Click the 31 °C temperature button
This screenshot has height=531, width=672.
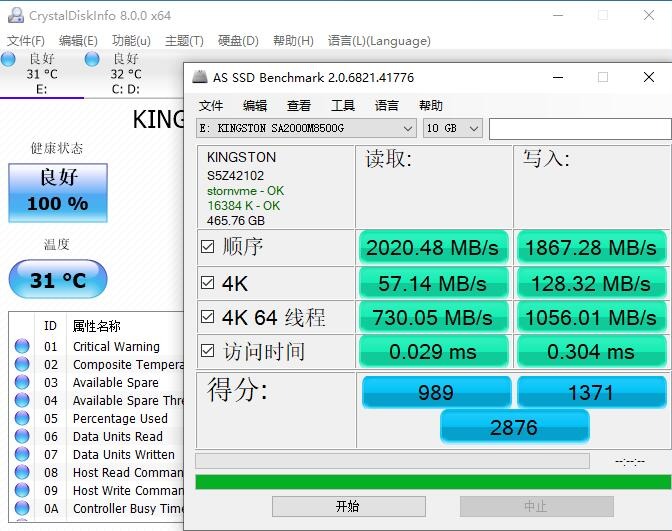click(58, 279)
